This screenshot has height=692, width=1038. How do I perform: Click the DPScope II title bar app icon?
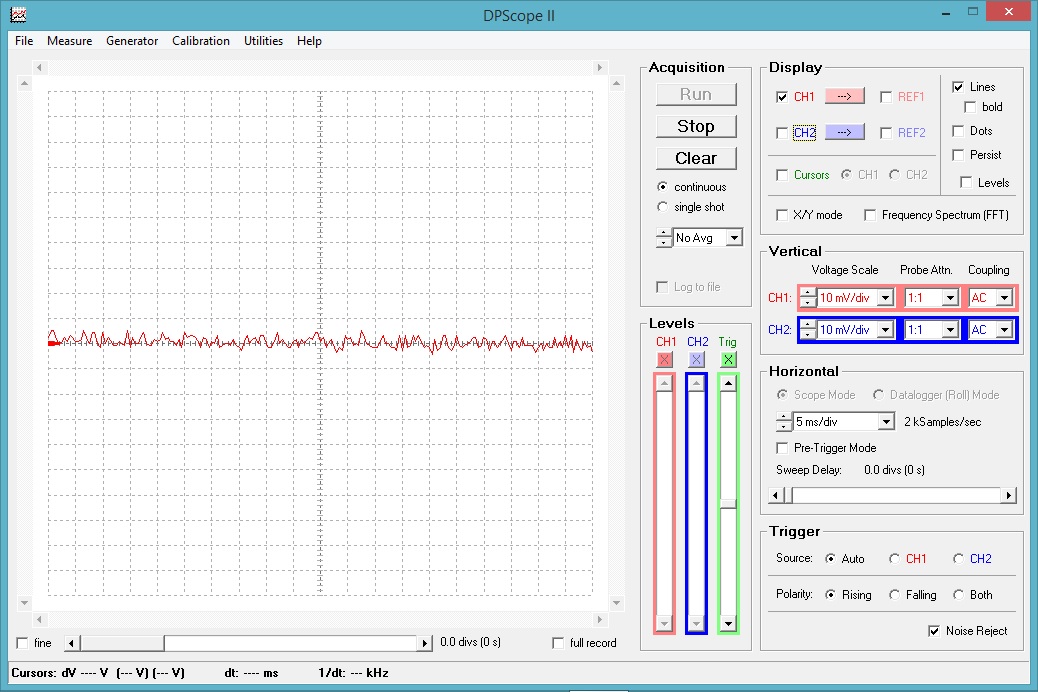tap(19, 14)
